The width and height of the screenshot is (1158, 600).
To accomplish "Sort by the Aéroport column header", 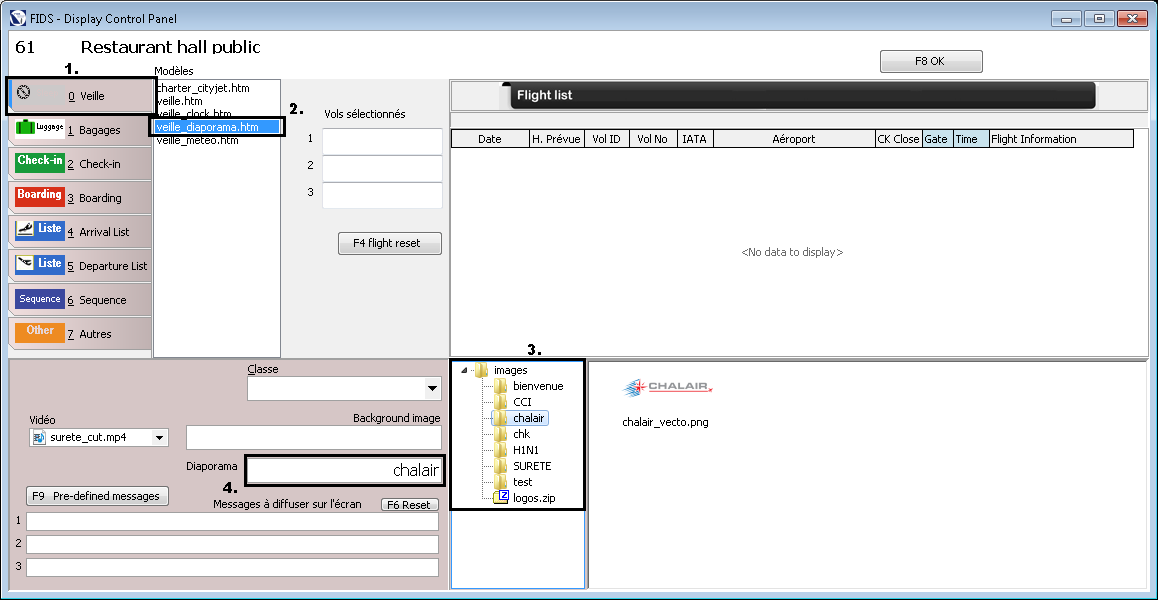I will pos(793,139).
